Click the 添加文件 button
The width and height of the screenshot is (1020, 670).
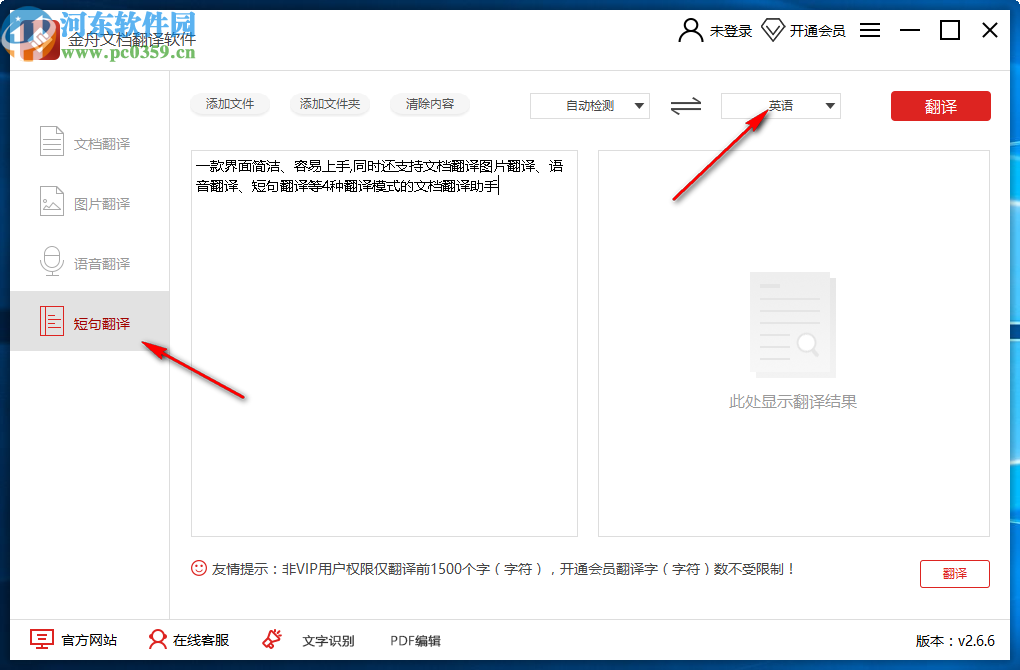pyautogui.click(x=230, y=104)
